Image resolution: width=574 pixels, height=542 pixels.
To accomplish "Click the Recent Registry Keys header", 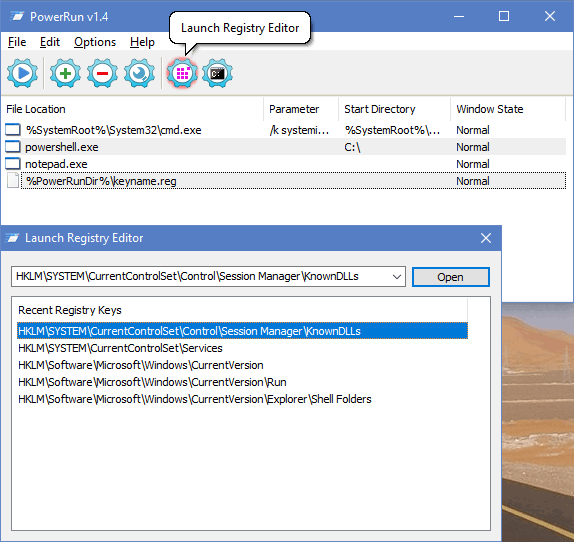I will [242, 310].
